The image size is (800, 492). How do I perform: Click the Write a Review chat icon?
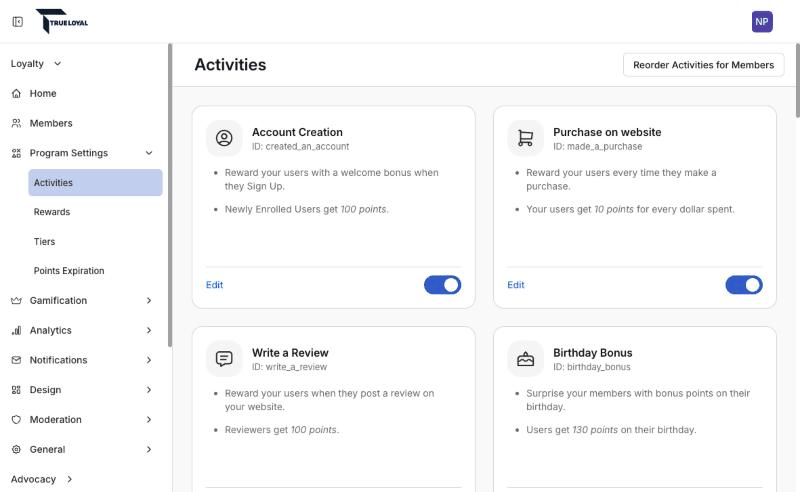(224, 359)
